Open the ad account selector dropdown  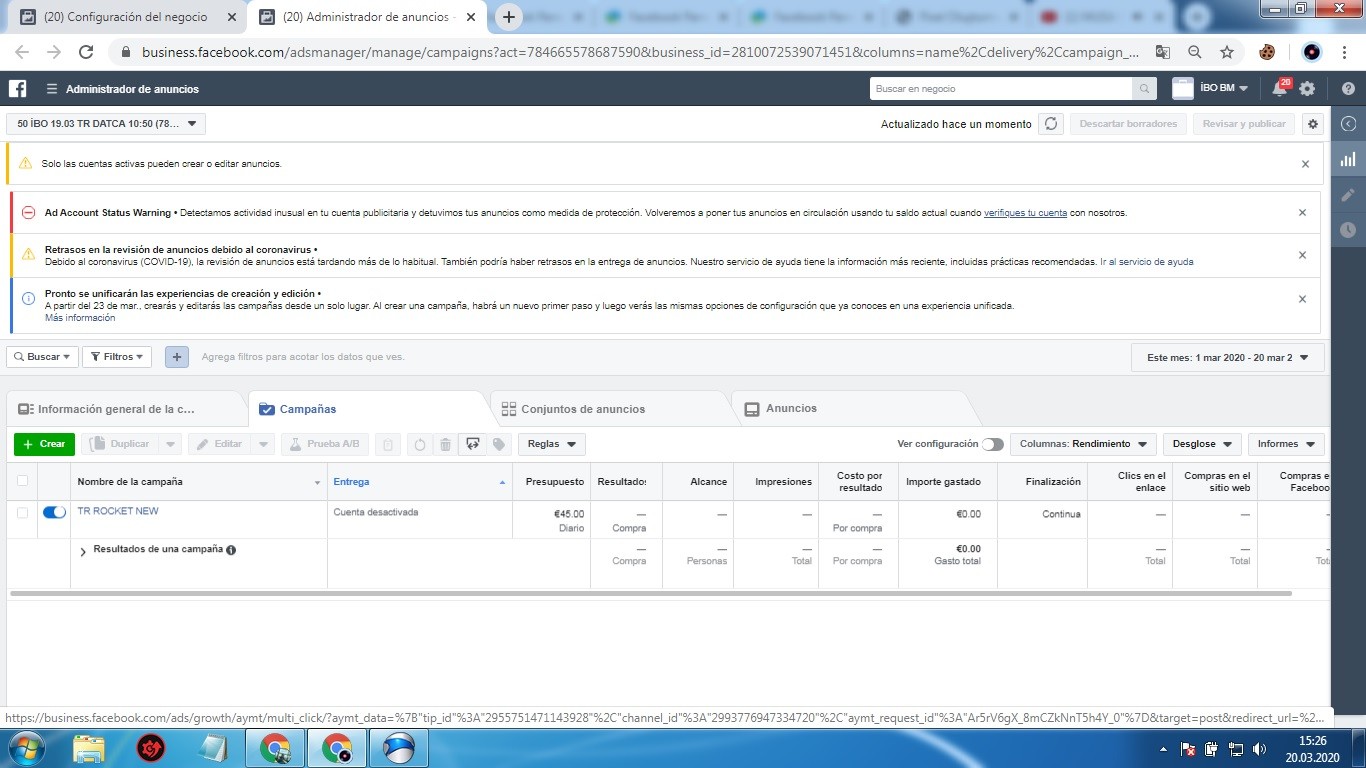click(106, 124)
